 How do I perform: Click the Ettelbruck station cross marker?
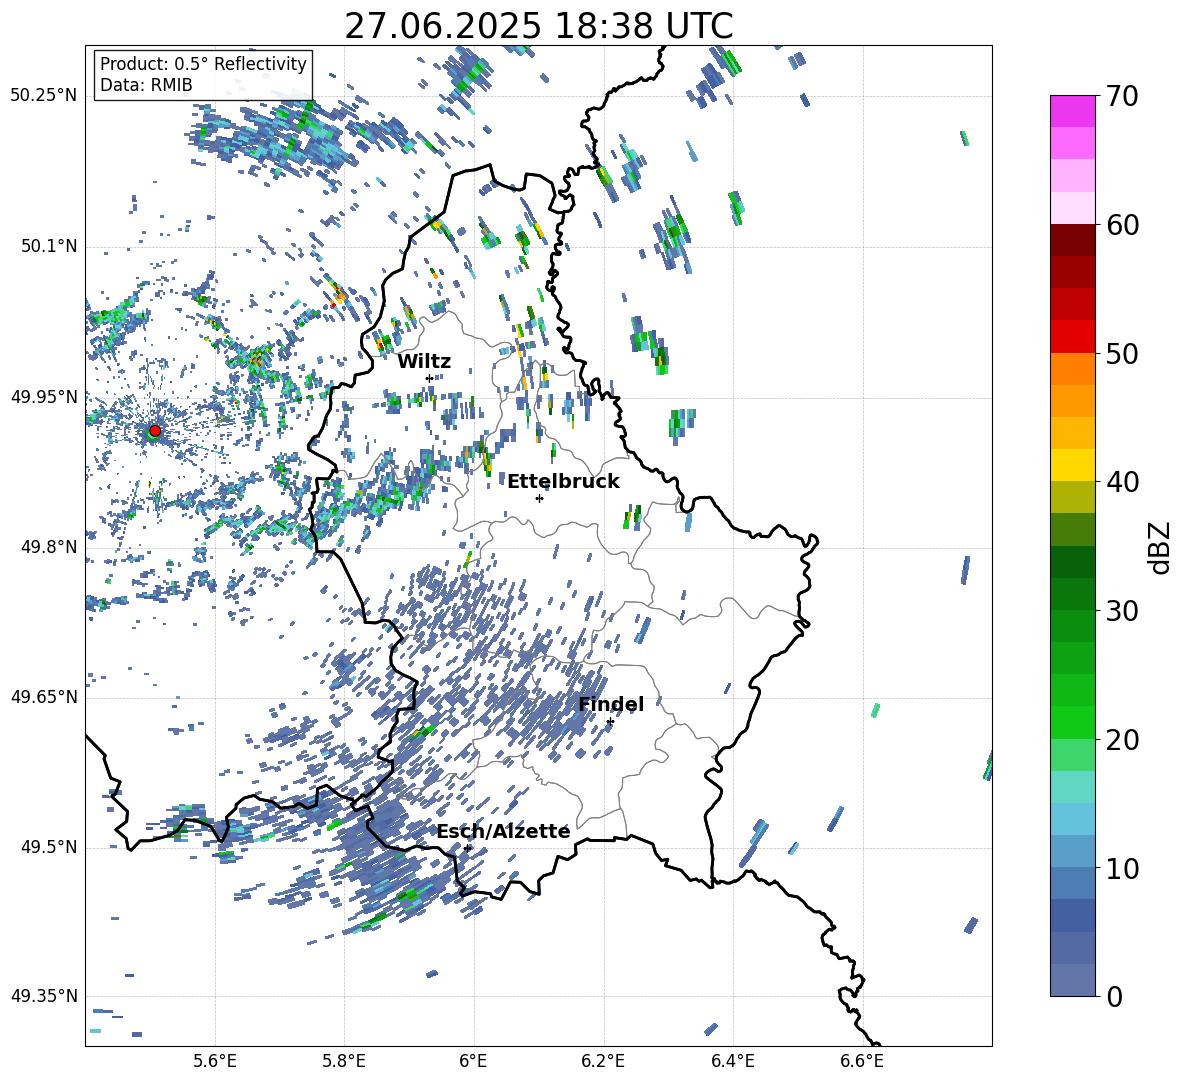[x=539, y=498]
